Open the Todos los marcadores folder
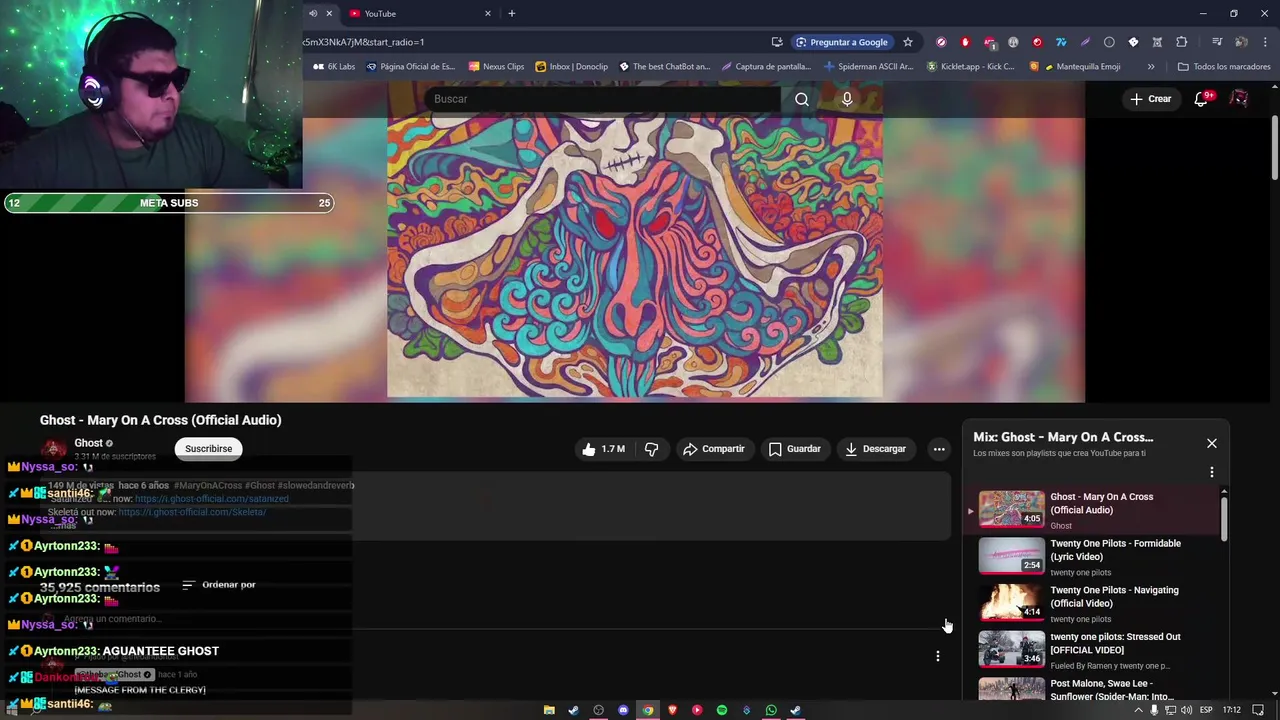 tap(1224, 67)
